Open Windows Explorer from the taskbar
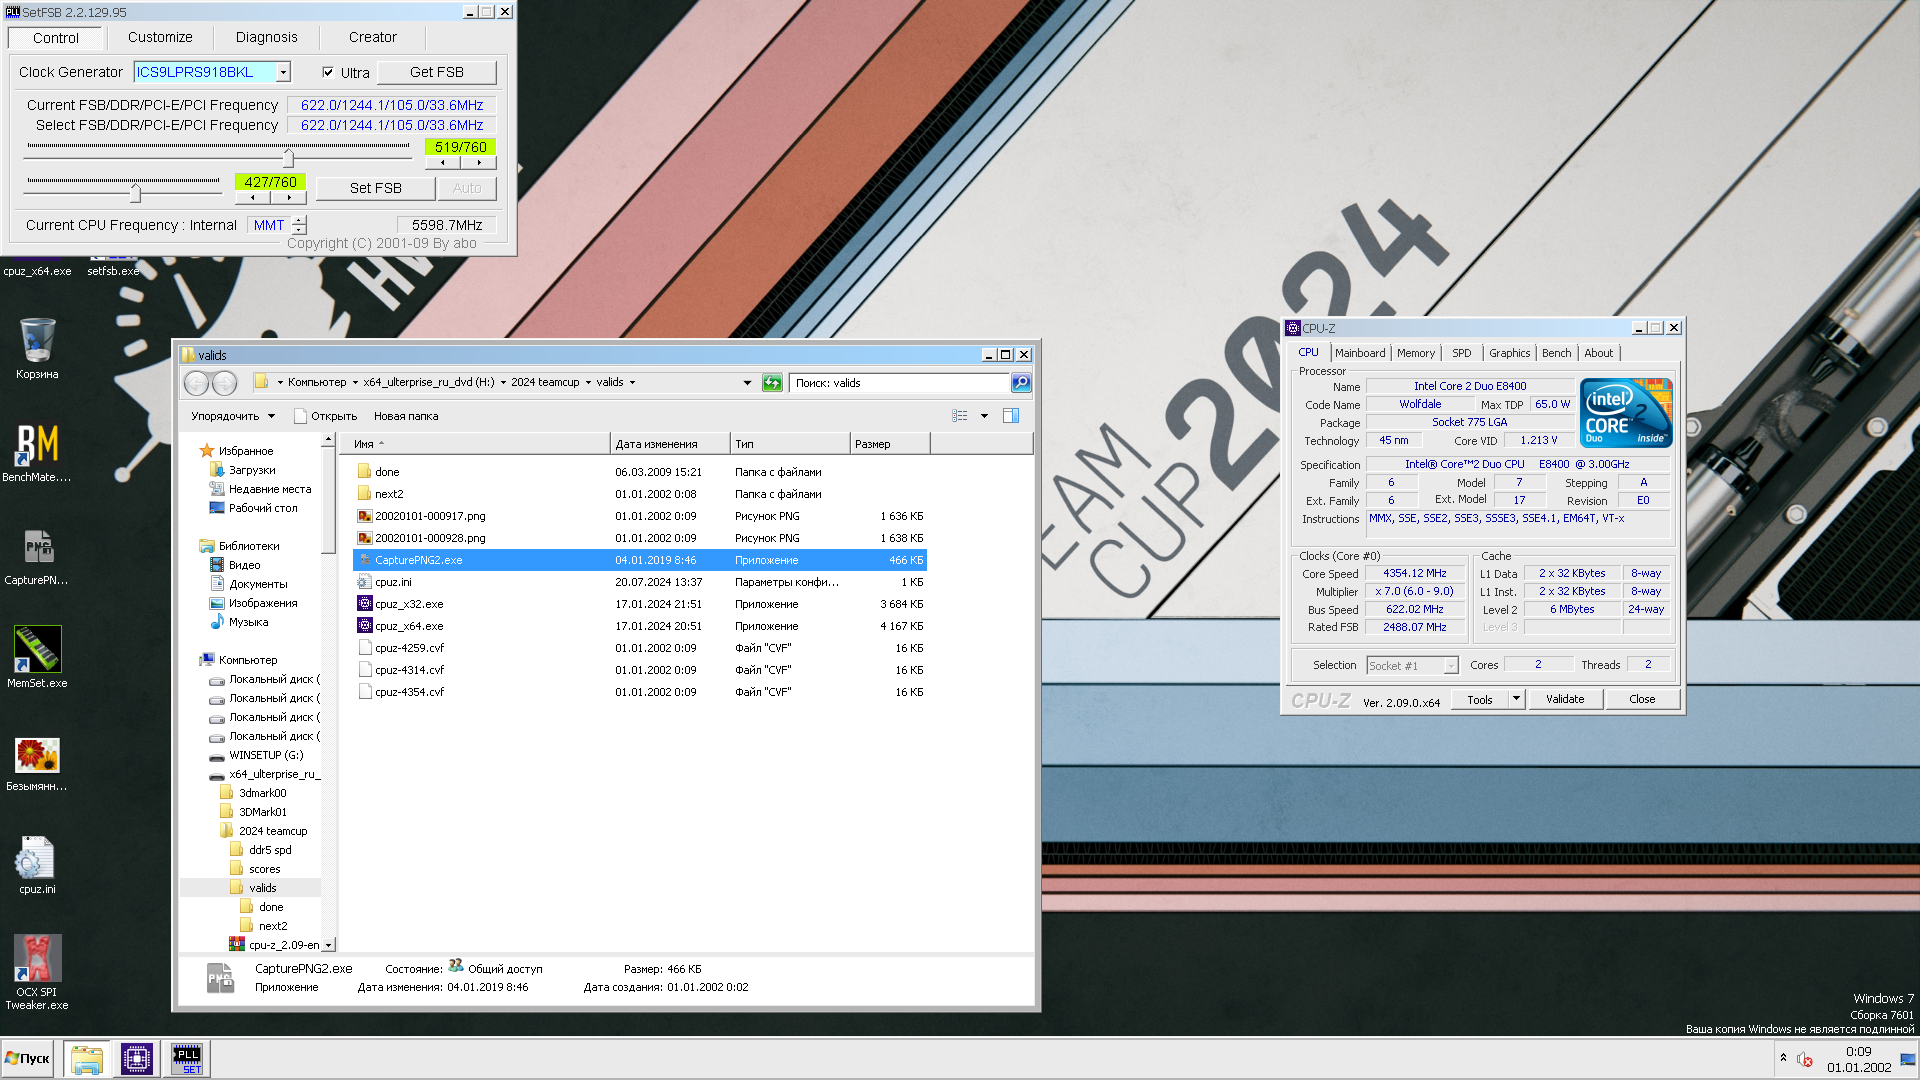Viewport: 1920px width, 1080px height. click(87, 1059)
